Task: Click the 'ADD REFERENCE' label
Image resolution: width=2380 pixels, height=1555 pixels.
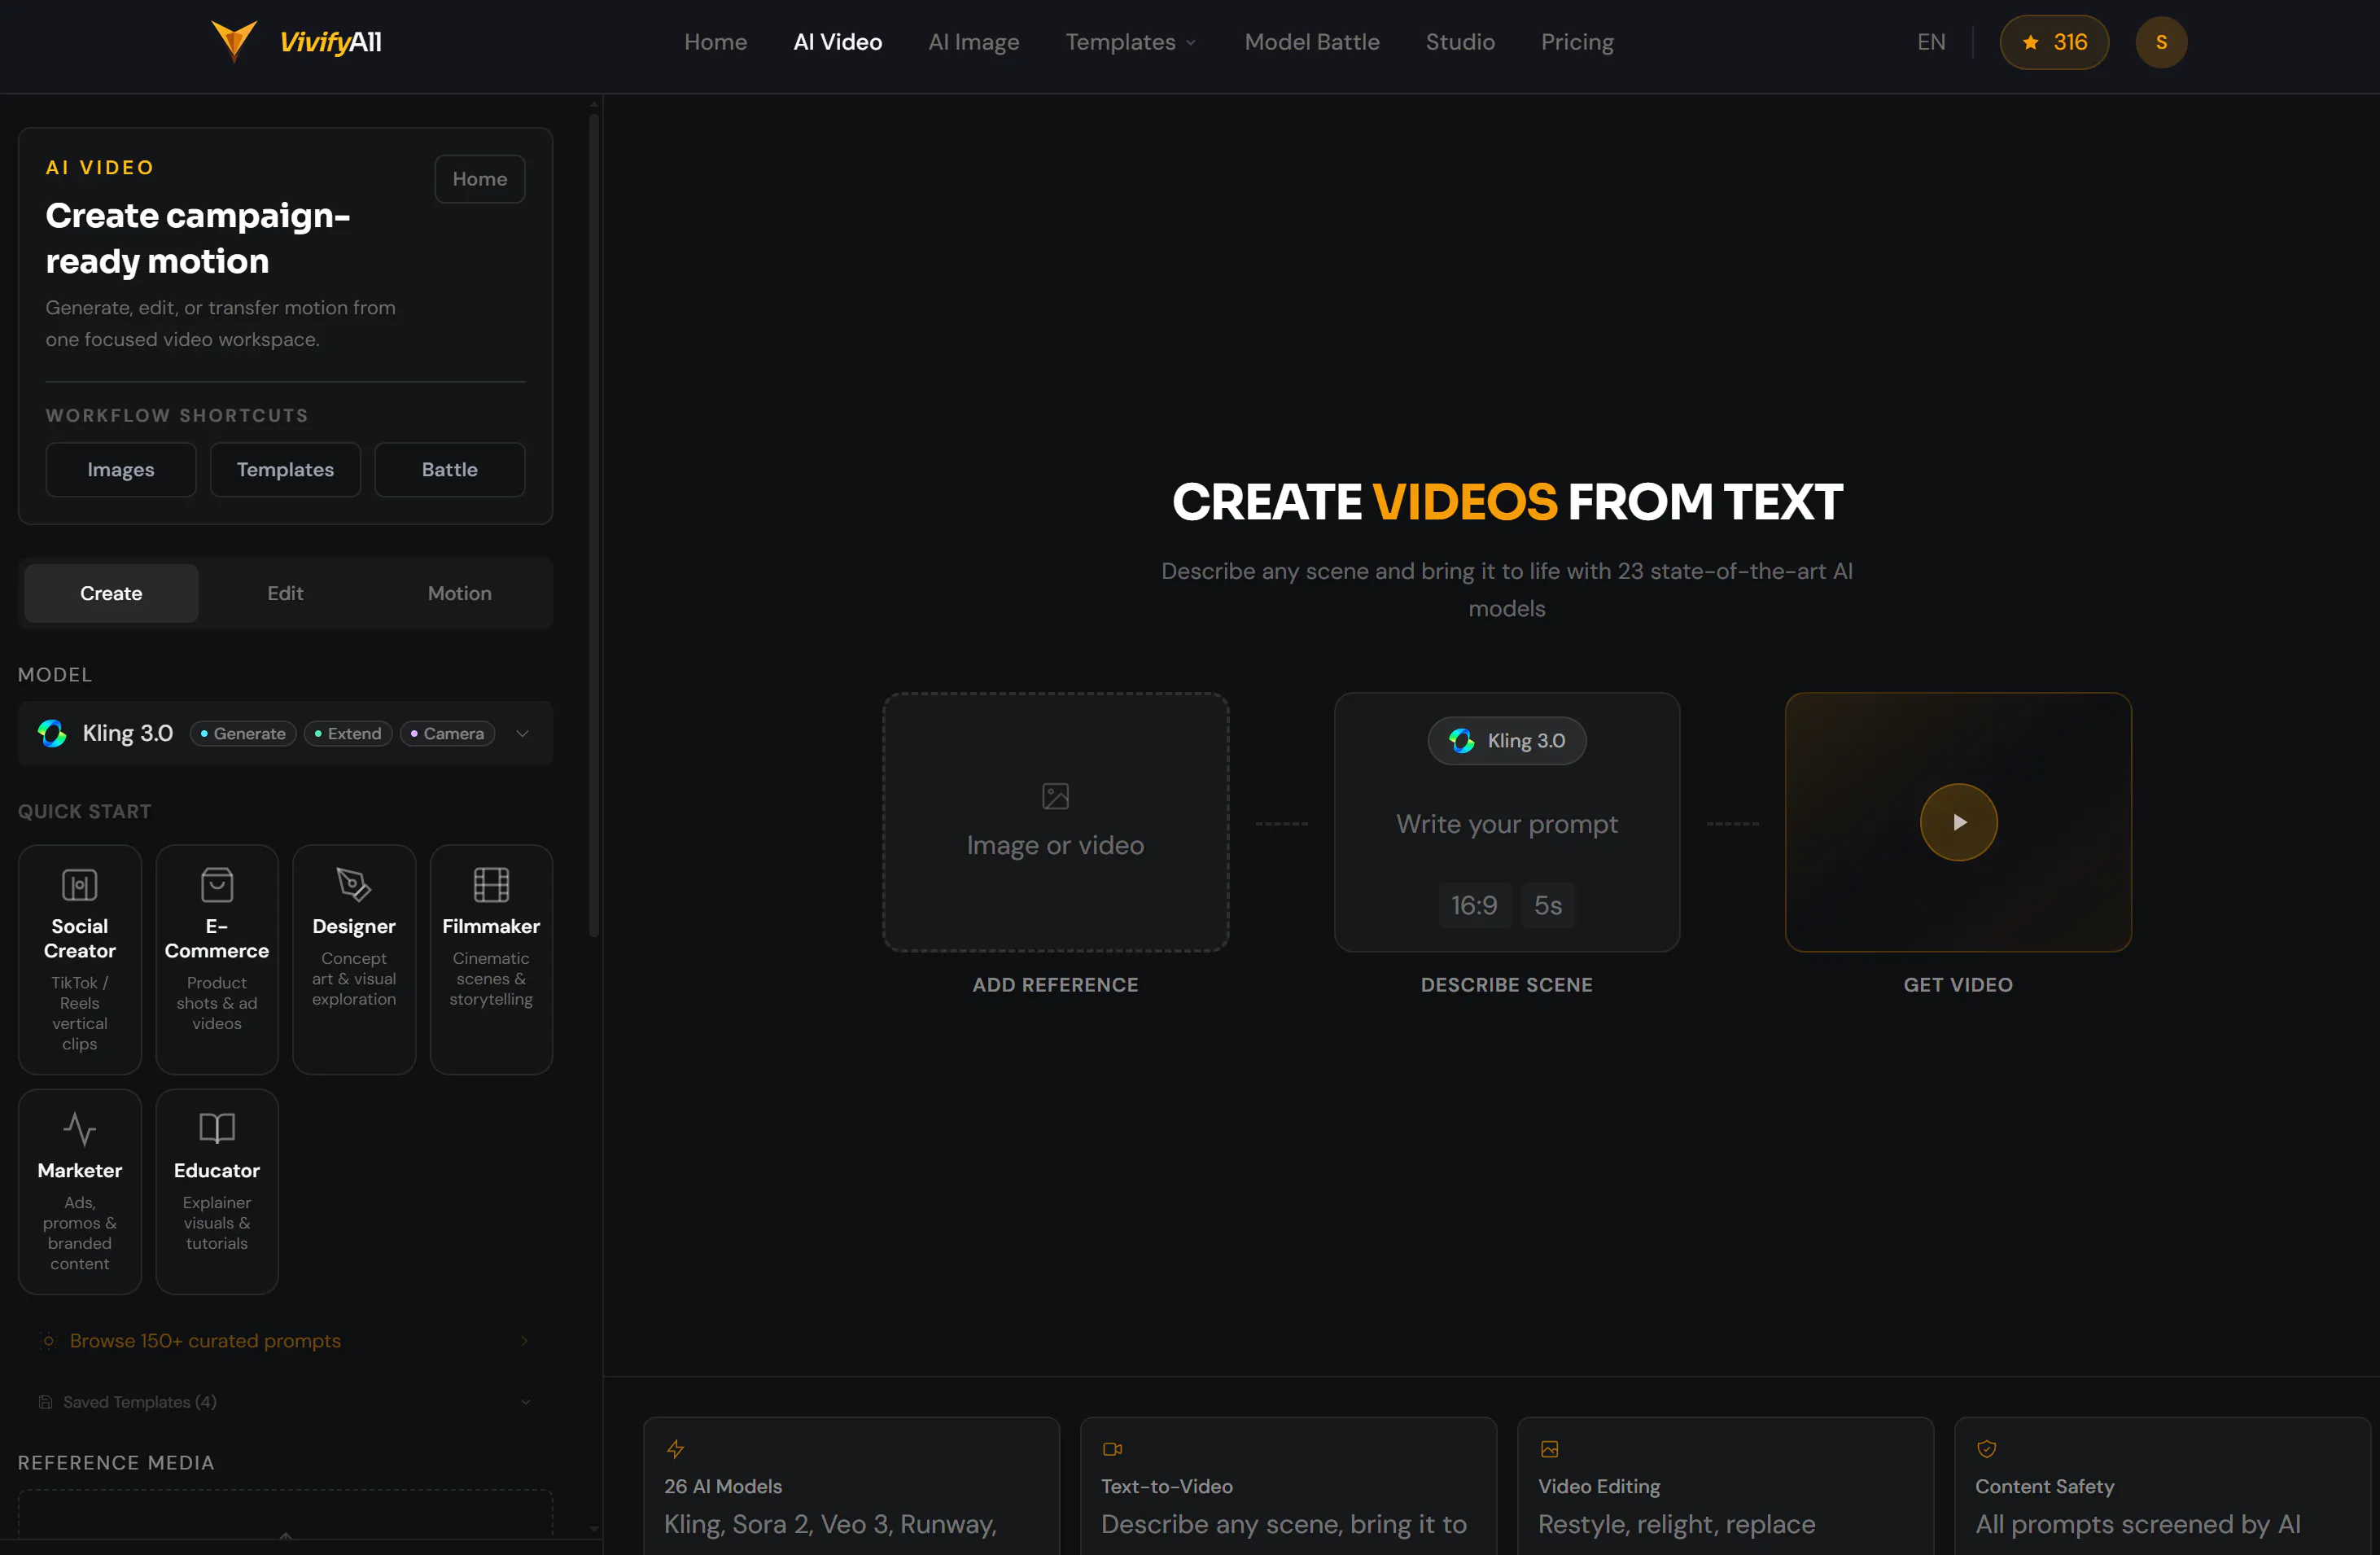Action: point(1055,985)
